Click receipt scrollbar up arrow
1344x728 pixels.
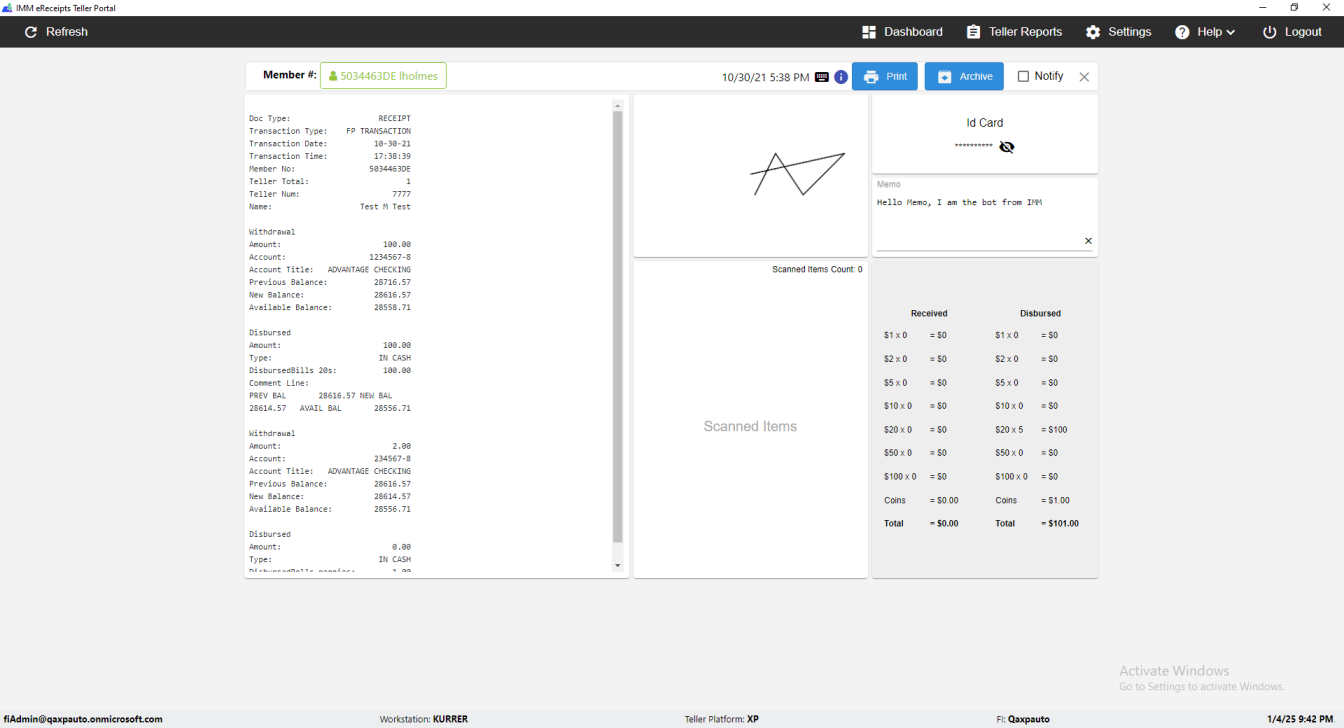(617, 105)
